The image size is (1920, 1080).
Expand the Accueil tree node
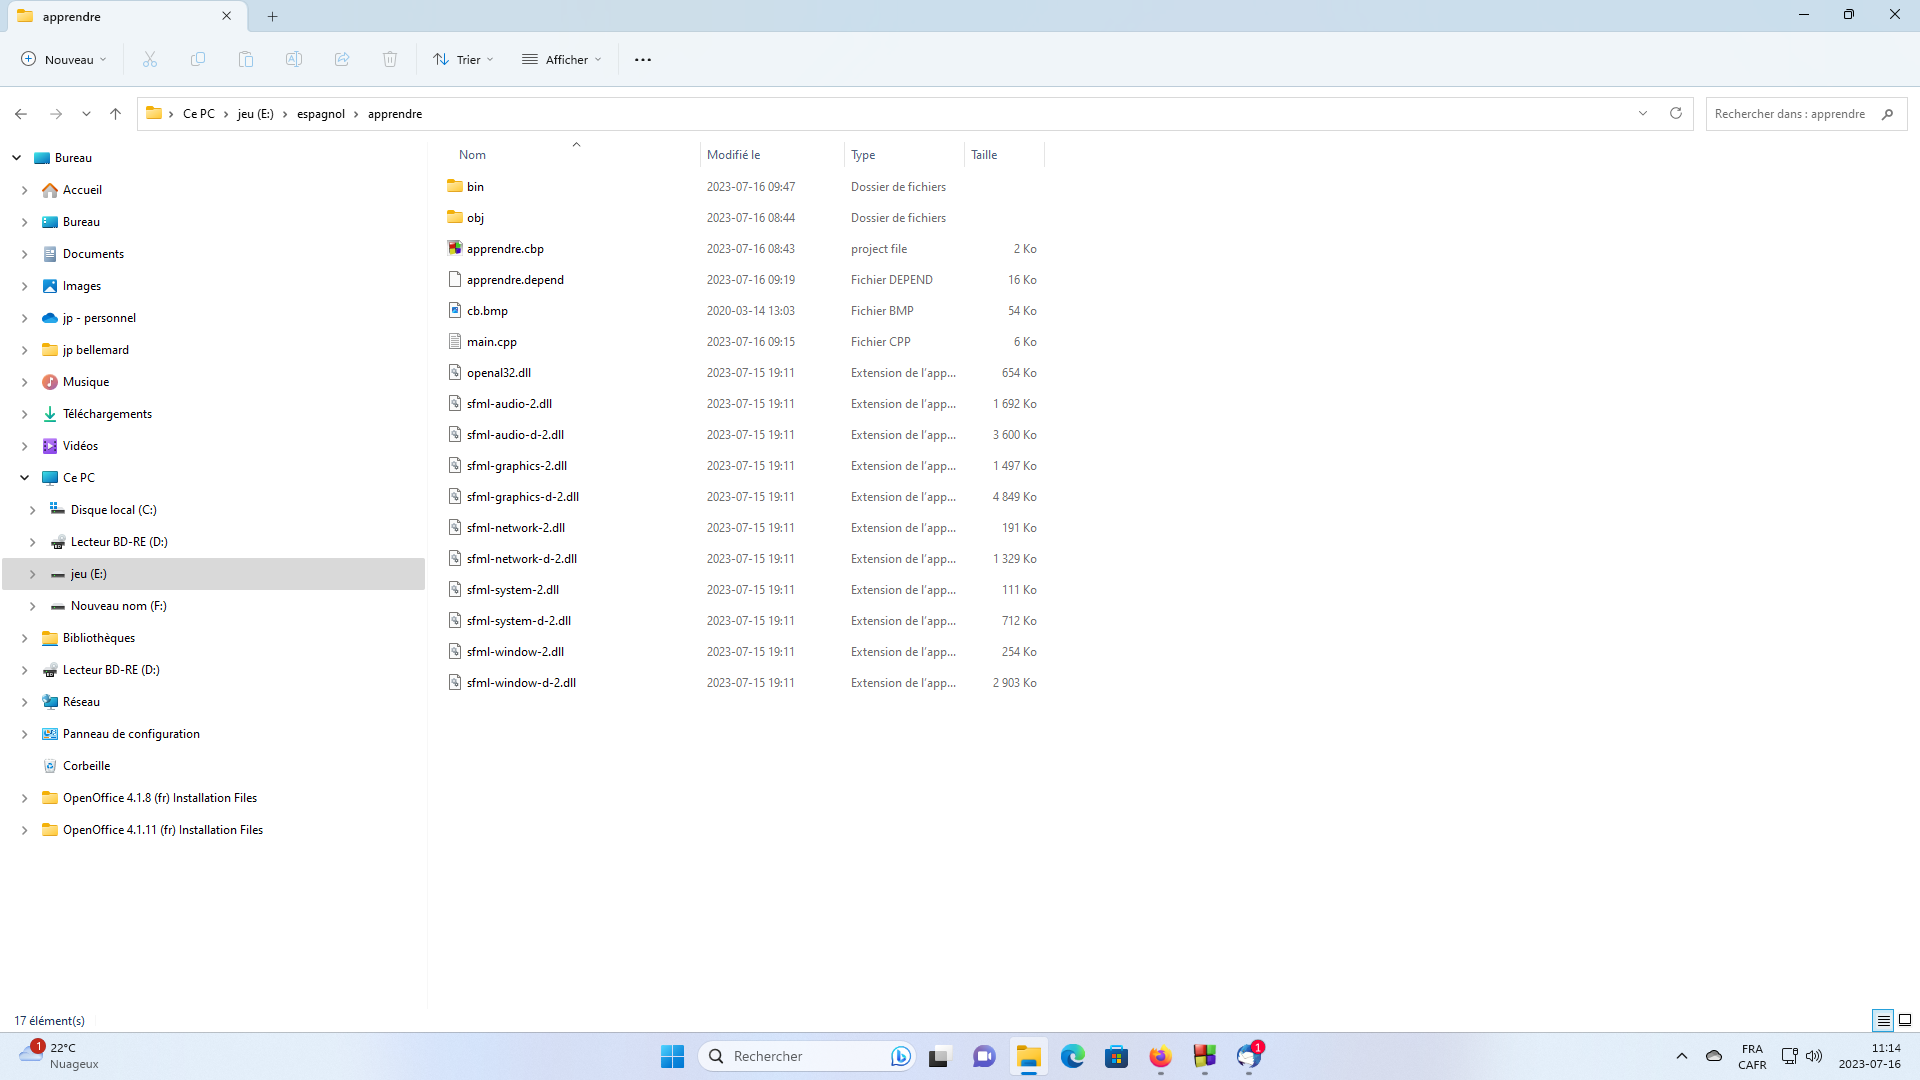[x=25, y=190]
